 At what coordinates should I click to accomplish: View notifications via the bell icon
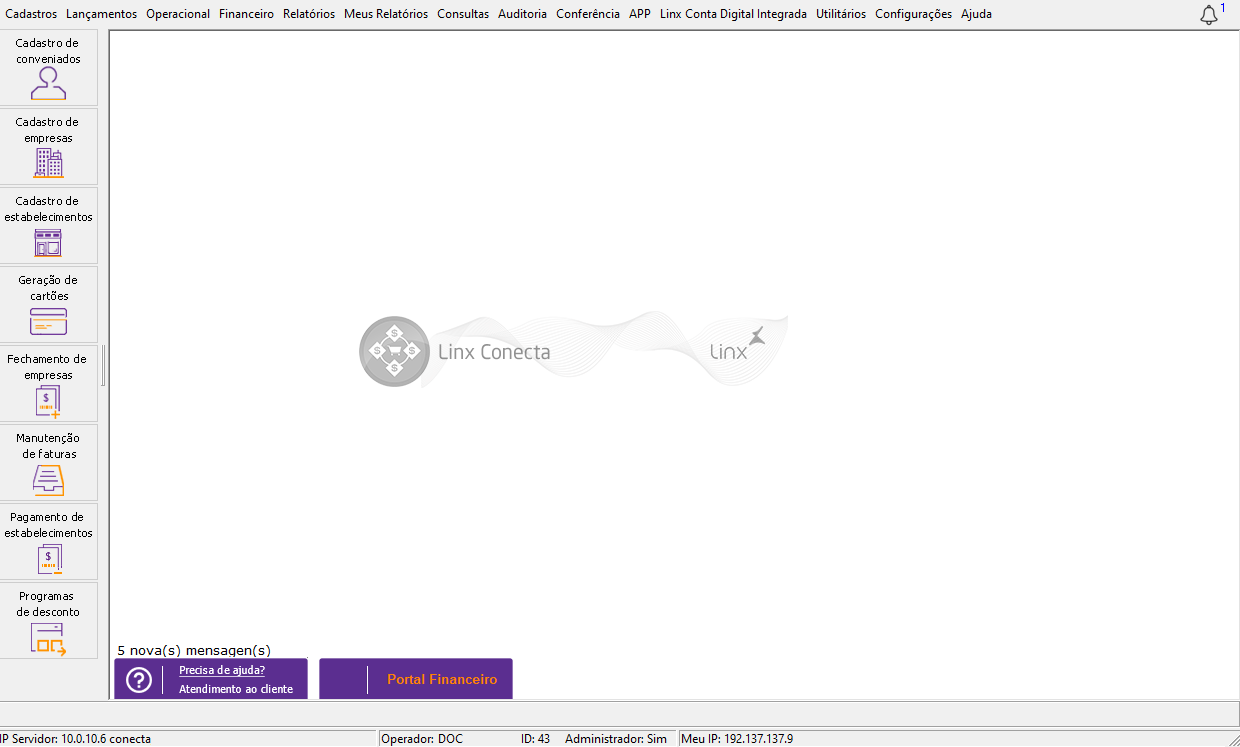1209,15
